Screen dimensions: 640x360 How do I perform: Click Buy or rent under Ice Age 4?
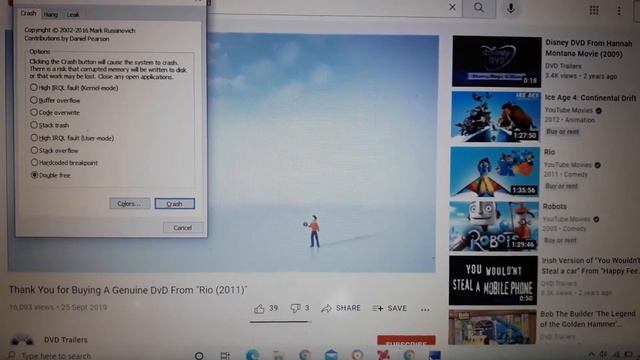562,131
